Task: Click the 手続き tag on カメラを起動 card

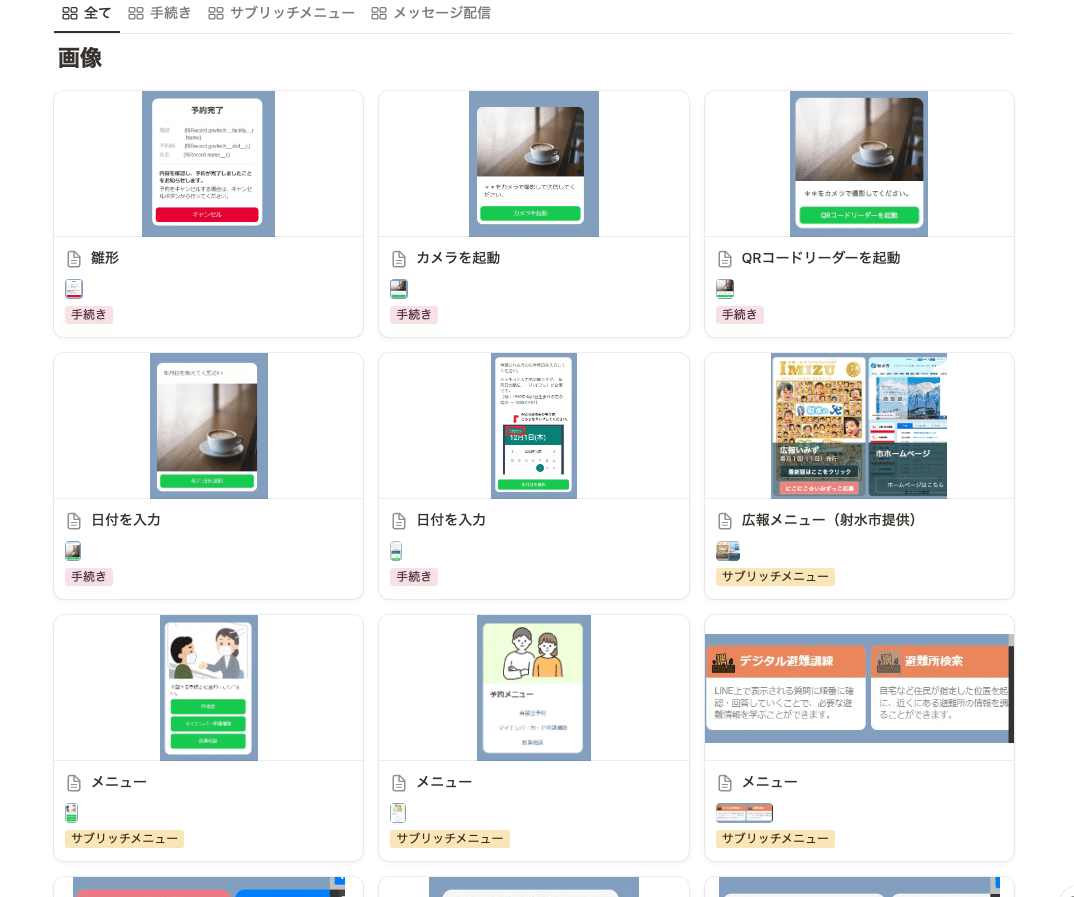Action: (414, 315)
